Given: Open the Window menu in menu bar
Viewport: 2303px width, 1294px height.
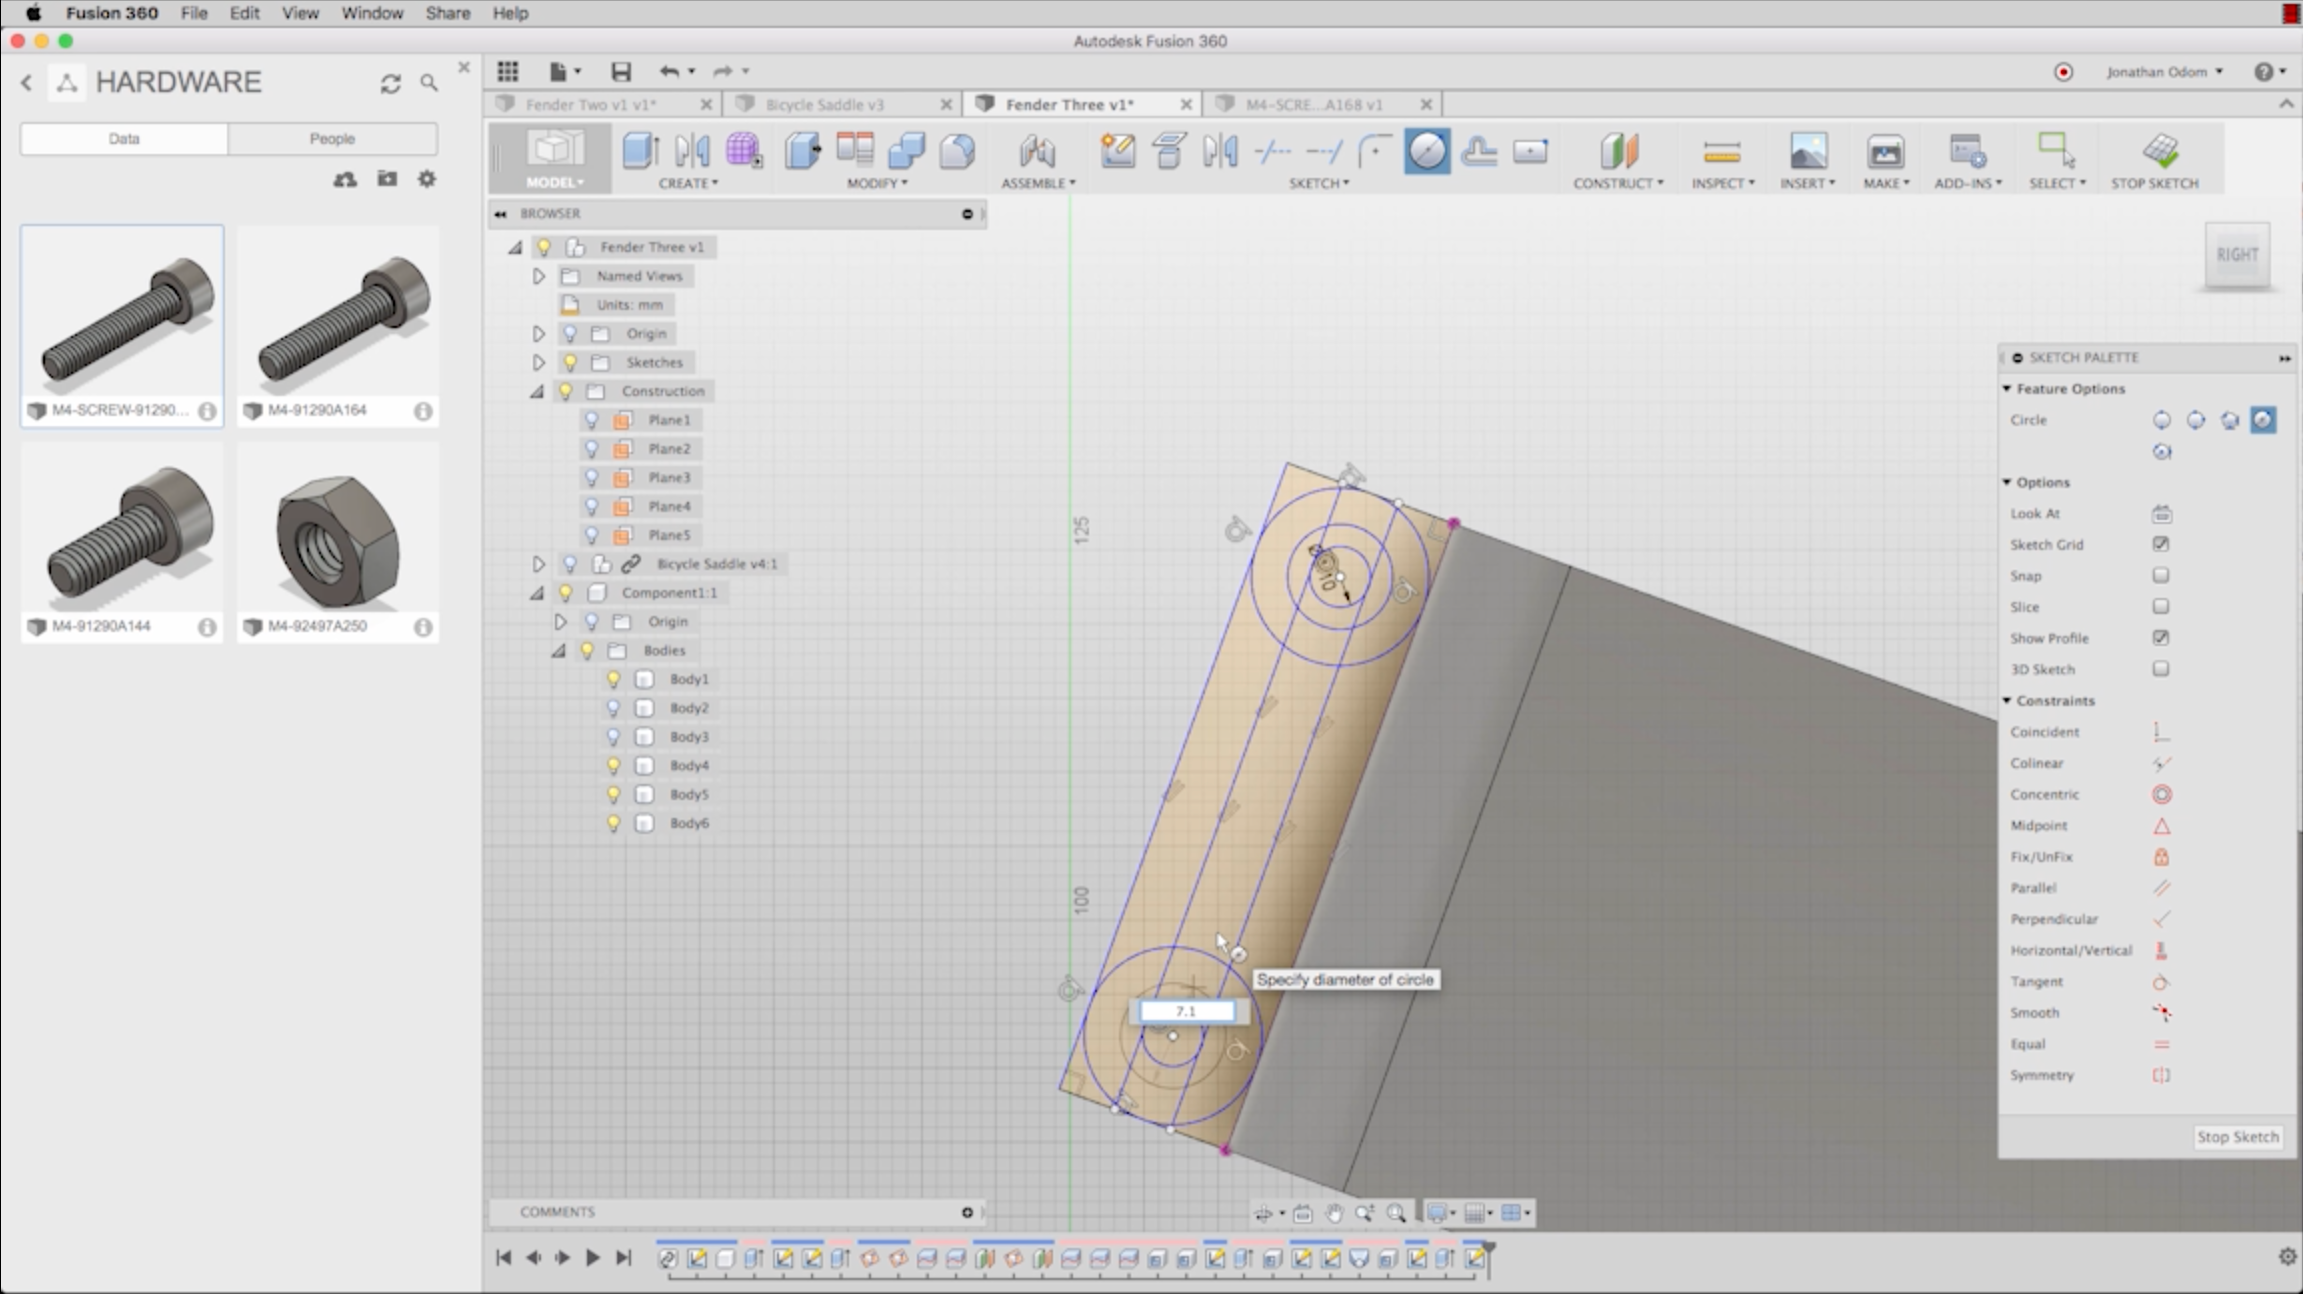Looking at the screenshot, I should click(x=371, y=13).
